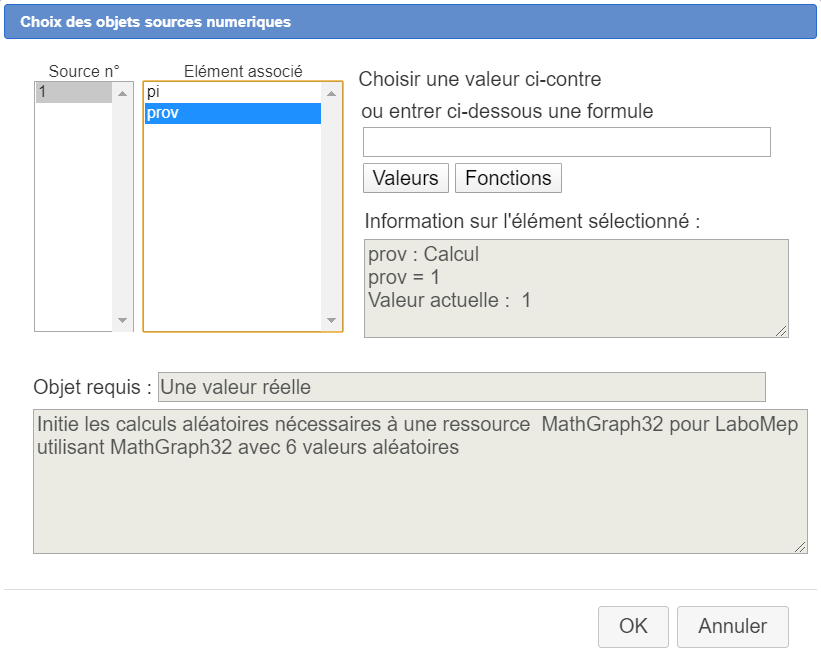Click the Source n° list scroll-down arrow
The height and width of the screenshot is (657, 821).
(123, 321)
